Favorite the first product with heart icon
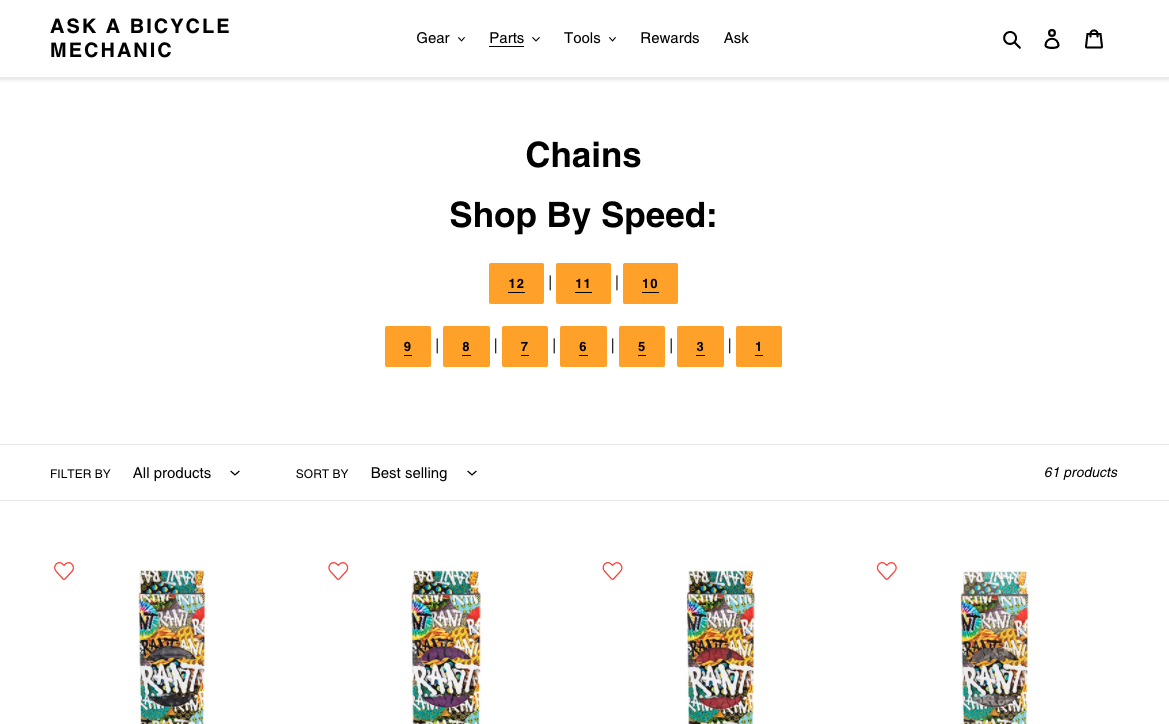The height and width of the screenshot is (724, 1169). coord(64,570)
